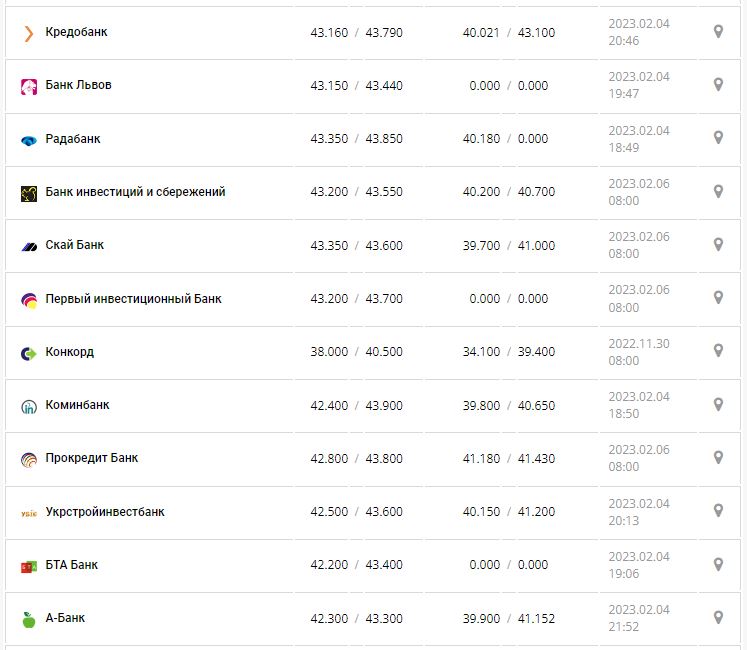Click the Банк Львов pink logo icon
The width and height of the screenshot is (747, 650).
pyautogui.click(x=28, y=87)
